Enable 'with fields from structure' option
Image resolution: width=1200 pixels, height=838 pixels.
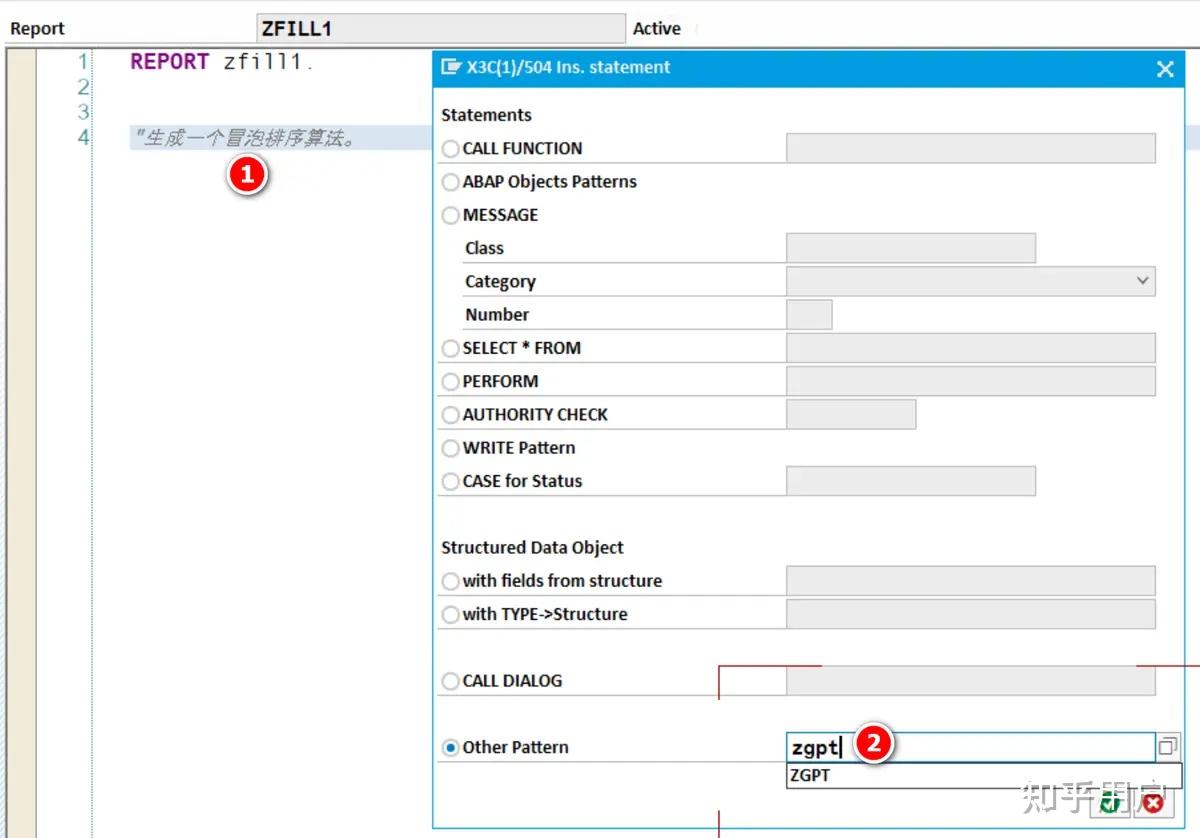tap(450, 580)
